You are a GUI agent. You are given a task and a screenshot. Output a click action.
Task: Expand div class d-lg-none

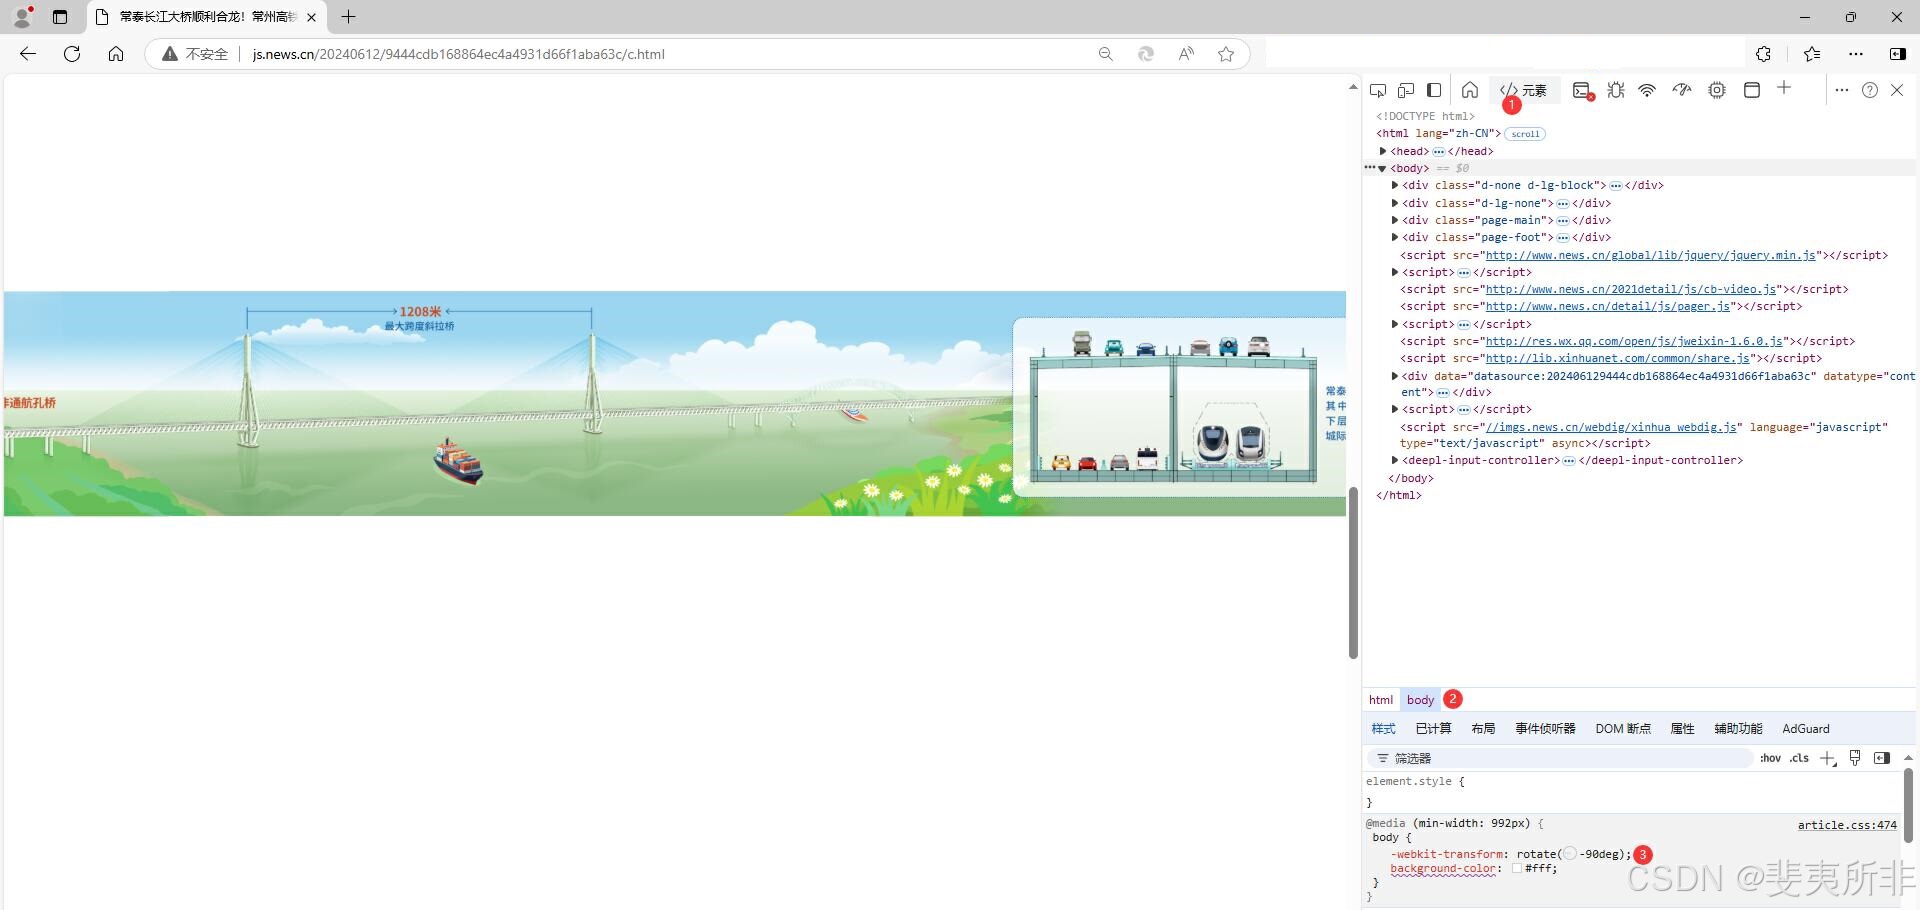(1395, 203)
